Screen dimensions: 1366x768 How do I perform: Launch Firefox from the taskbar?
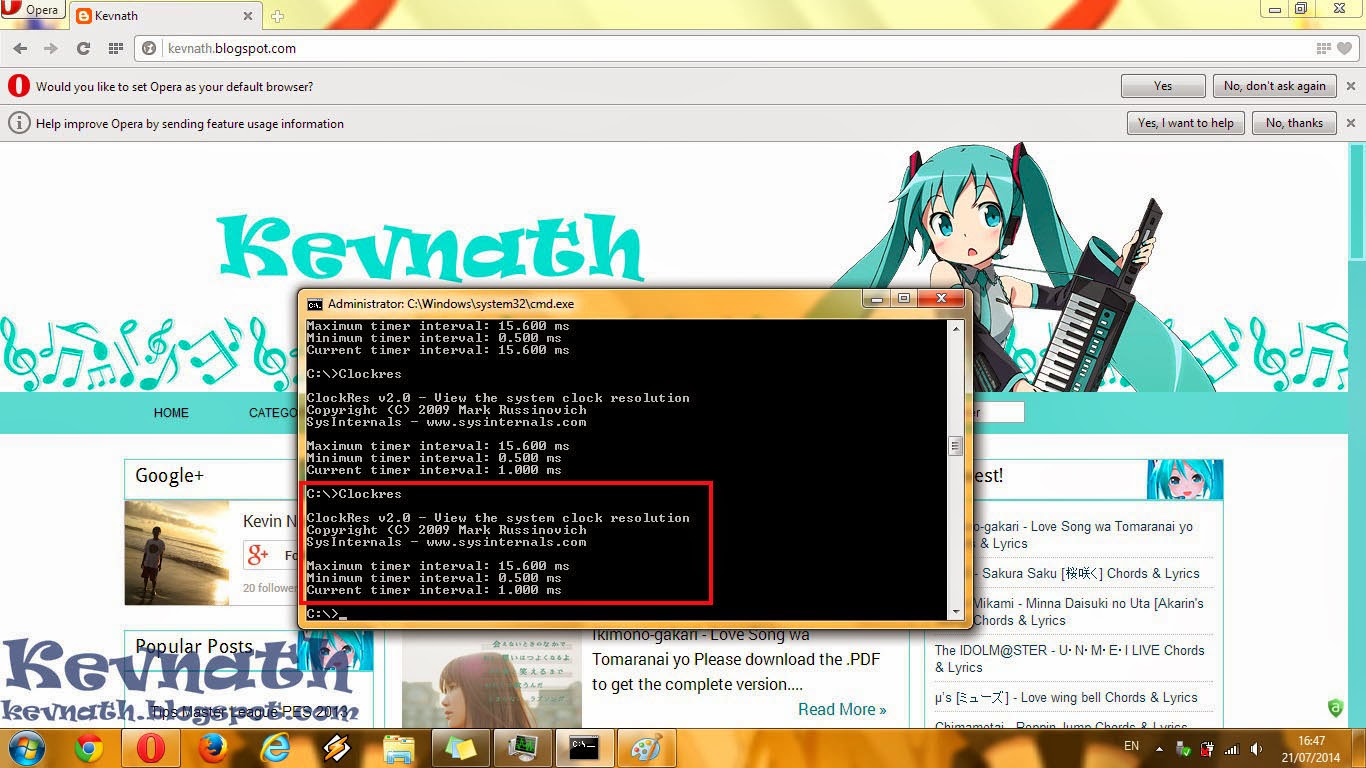click(212, 748)
